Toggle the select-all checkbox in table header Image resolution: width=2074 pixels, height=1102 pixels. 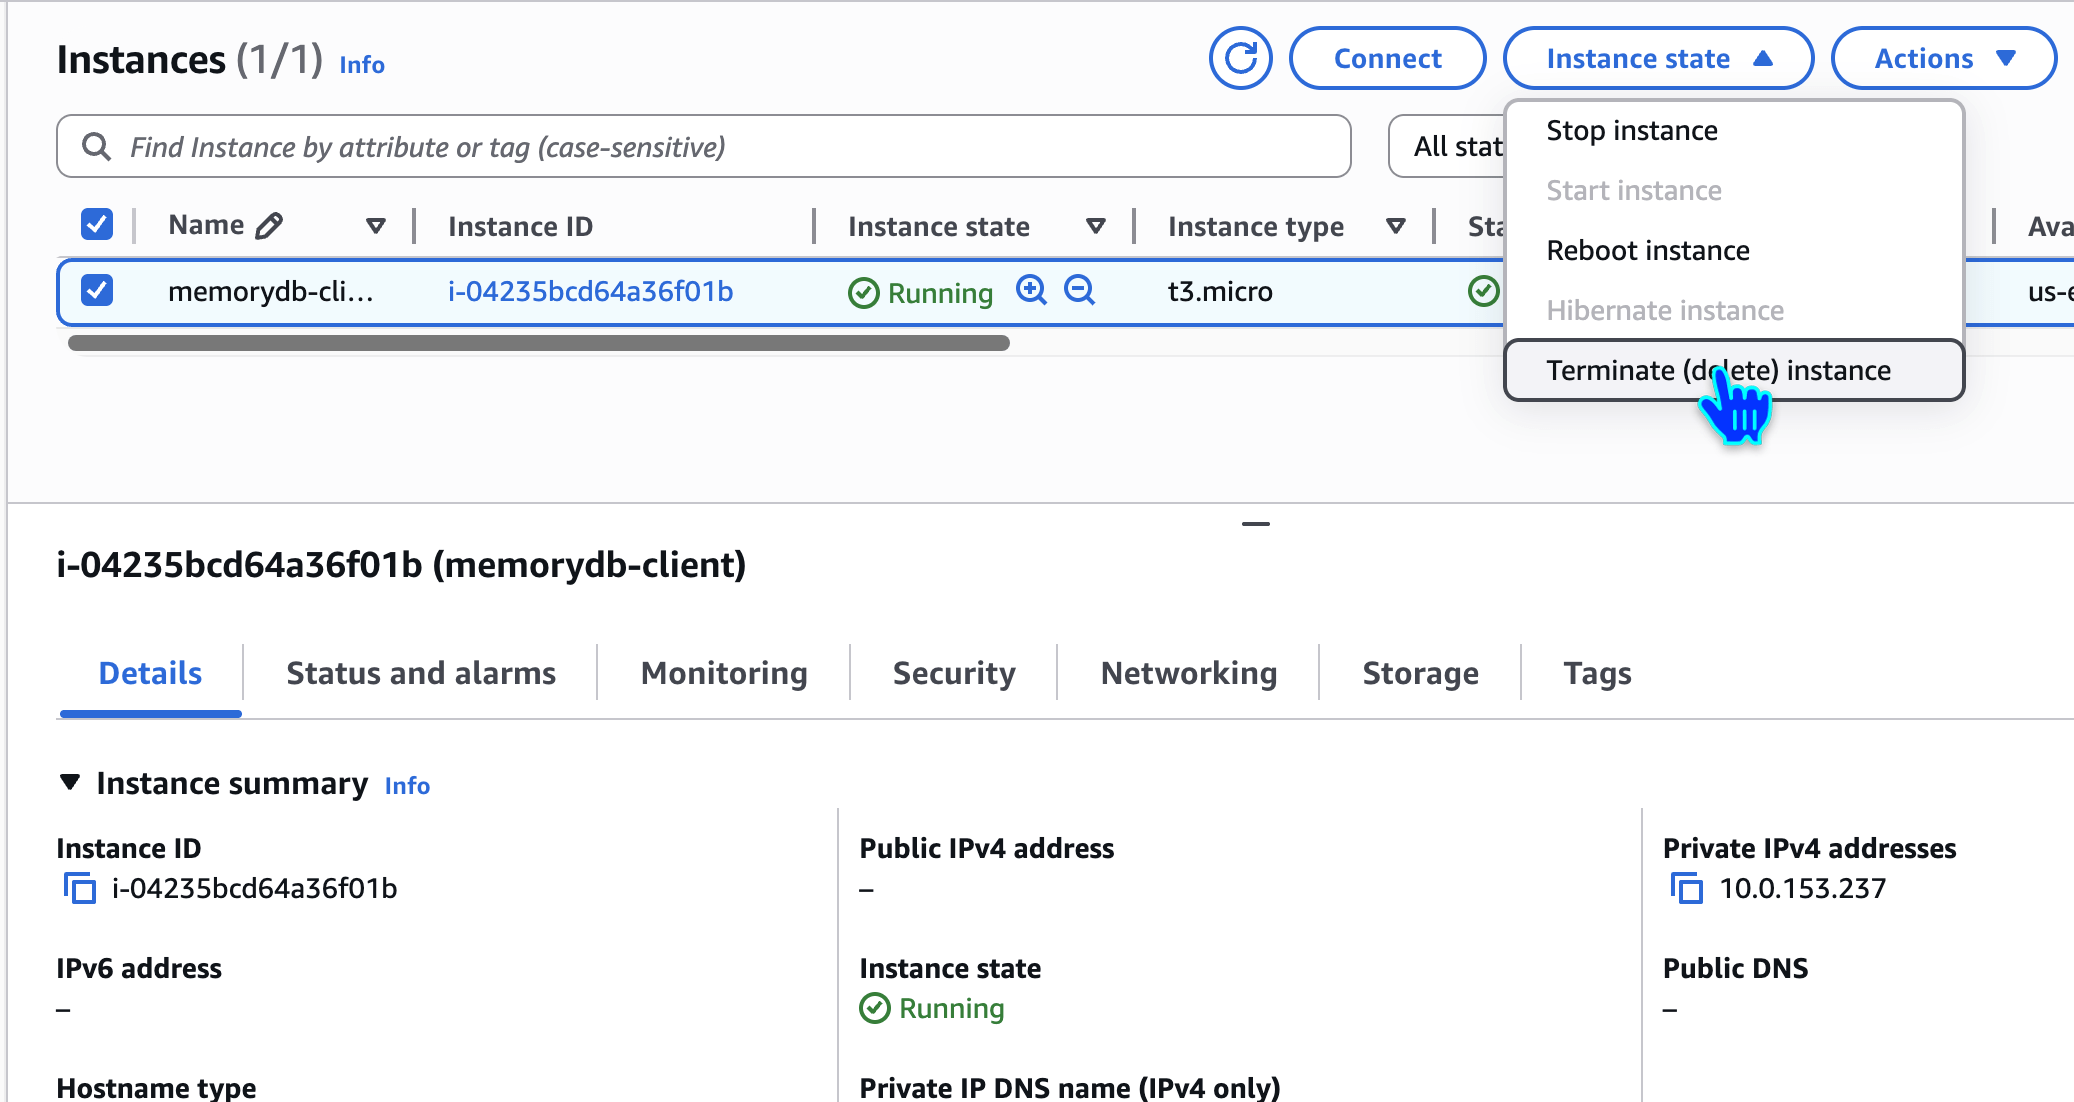pos(97,224)
